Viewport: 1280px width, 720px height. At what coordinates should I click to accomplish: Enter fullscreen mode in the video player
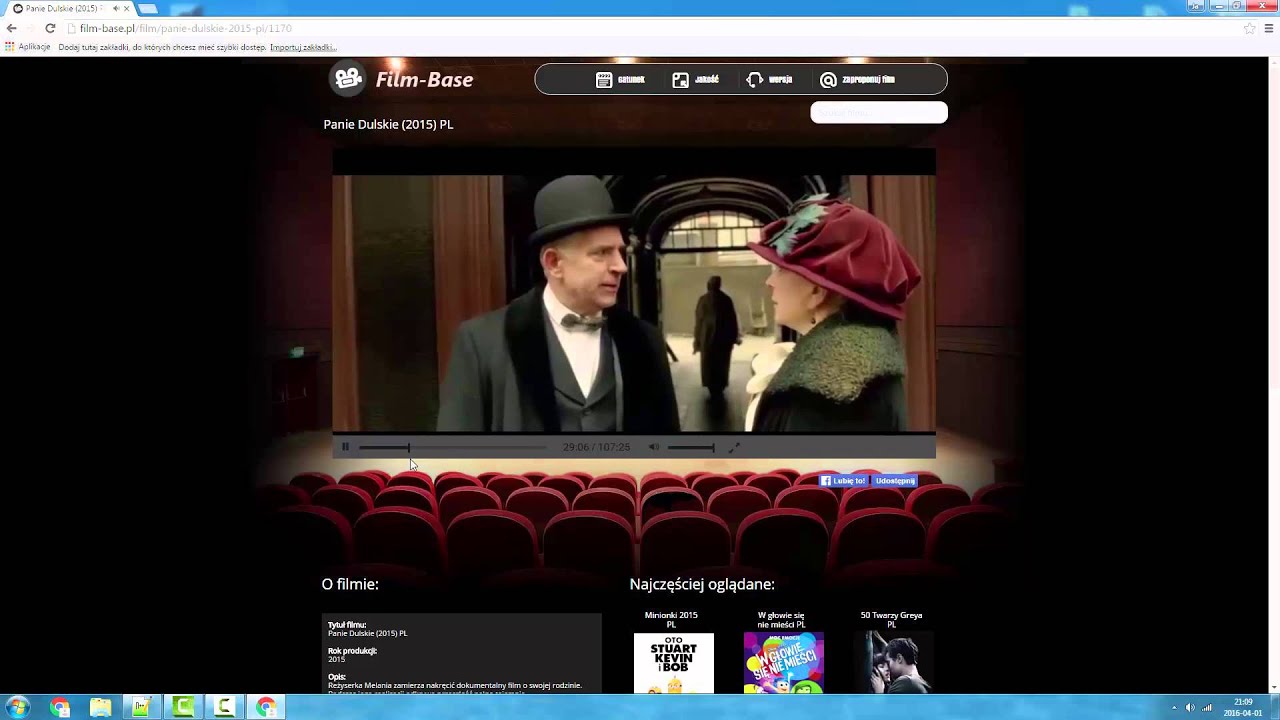[733, 447]
